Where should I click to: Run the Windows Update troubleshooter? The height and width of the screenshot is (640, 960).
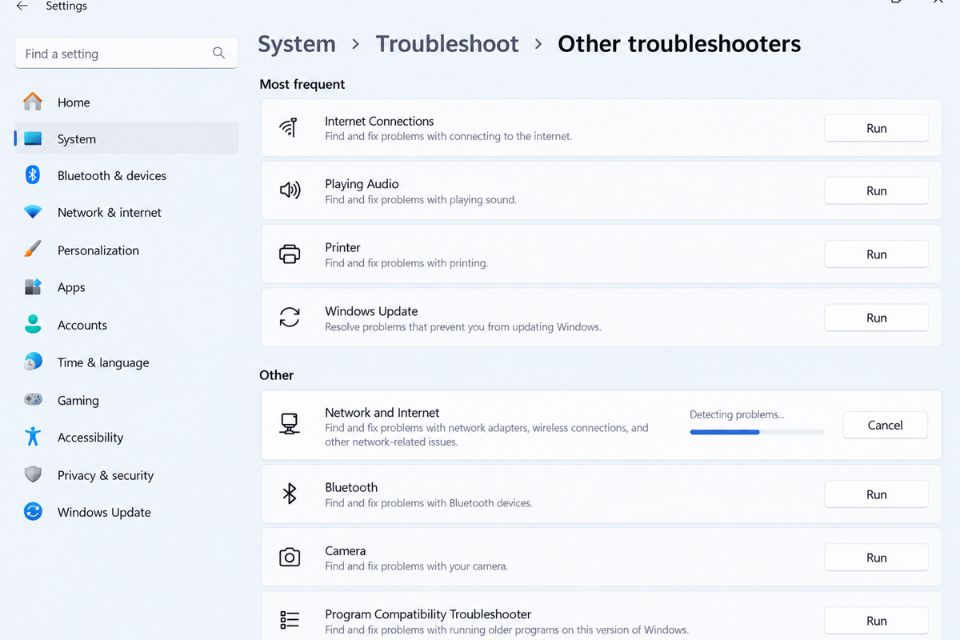876,317
